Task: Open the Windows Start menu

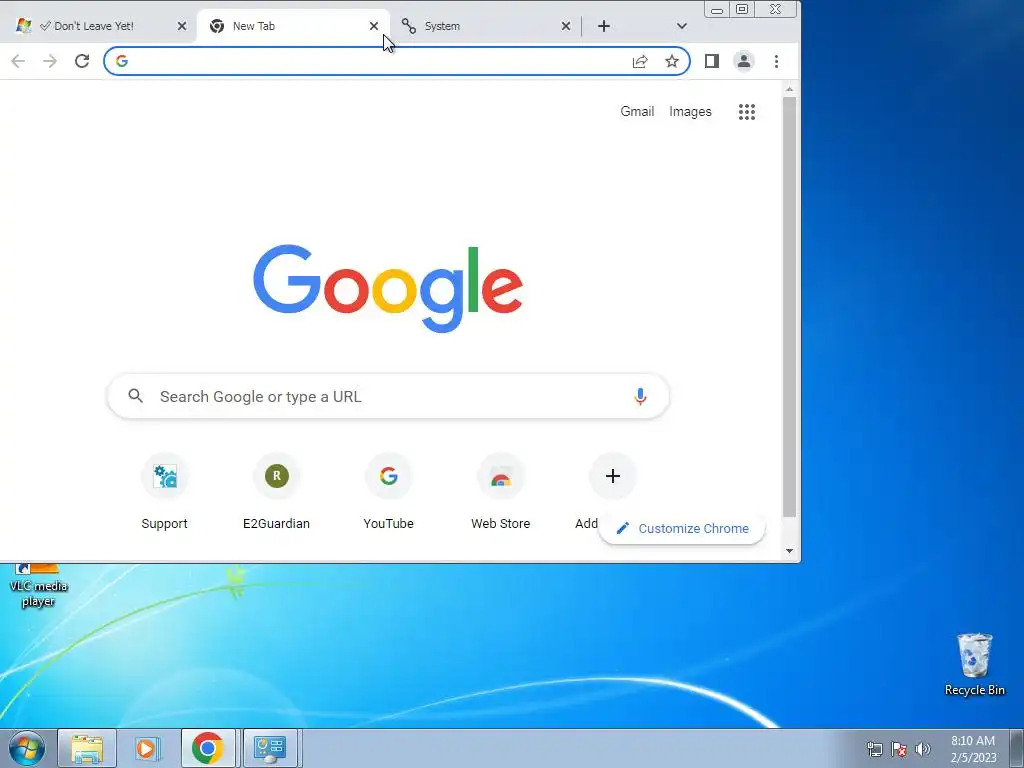Action: (26, 748)
